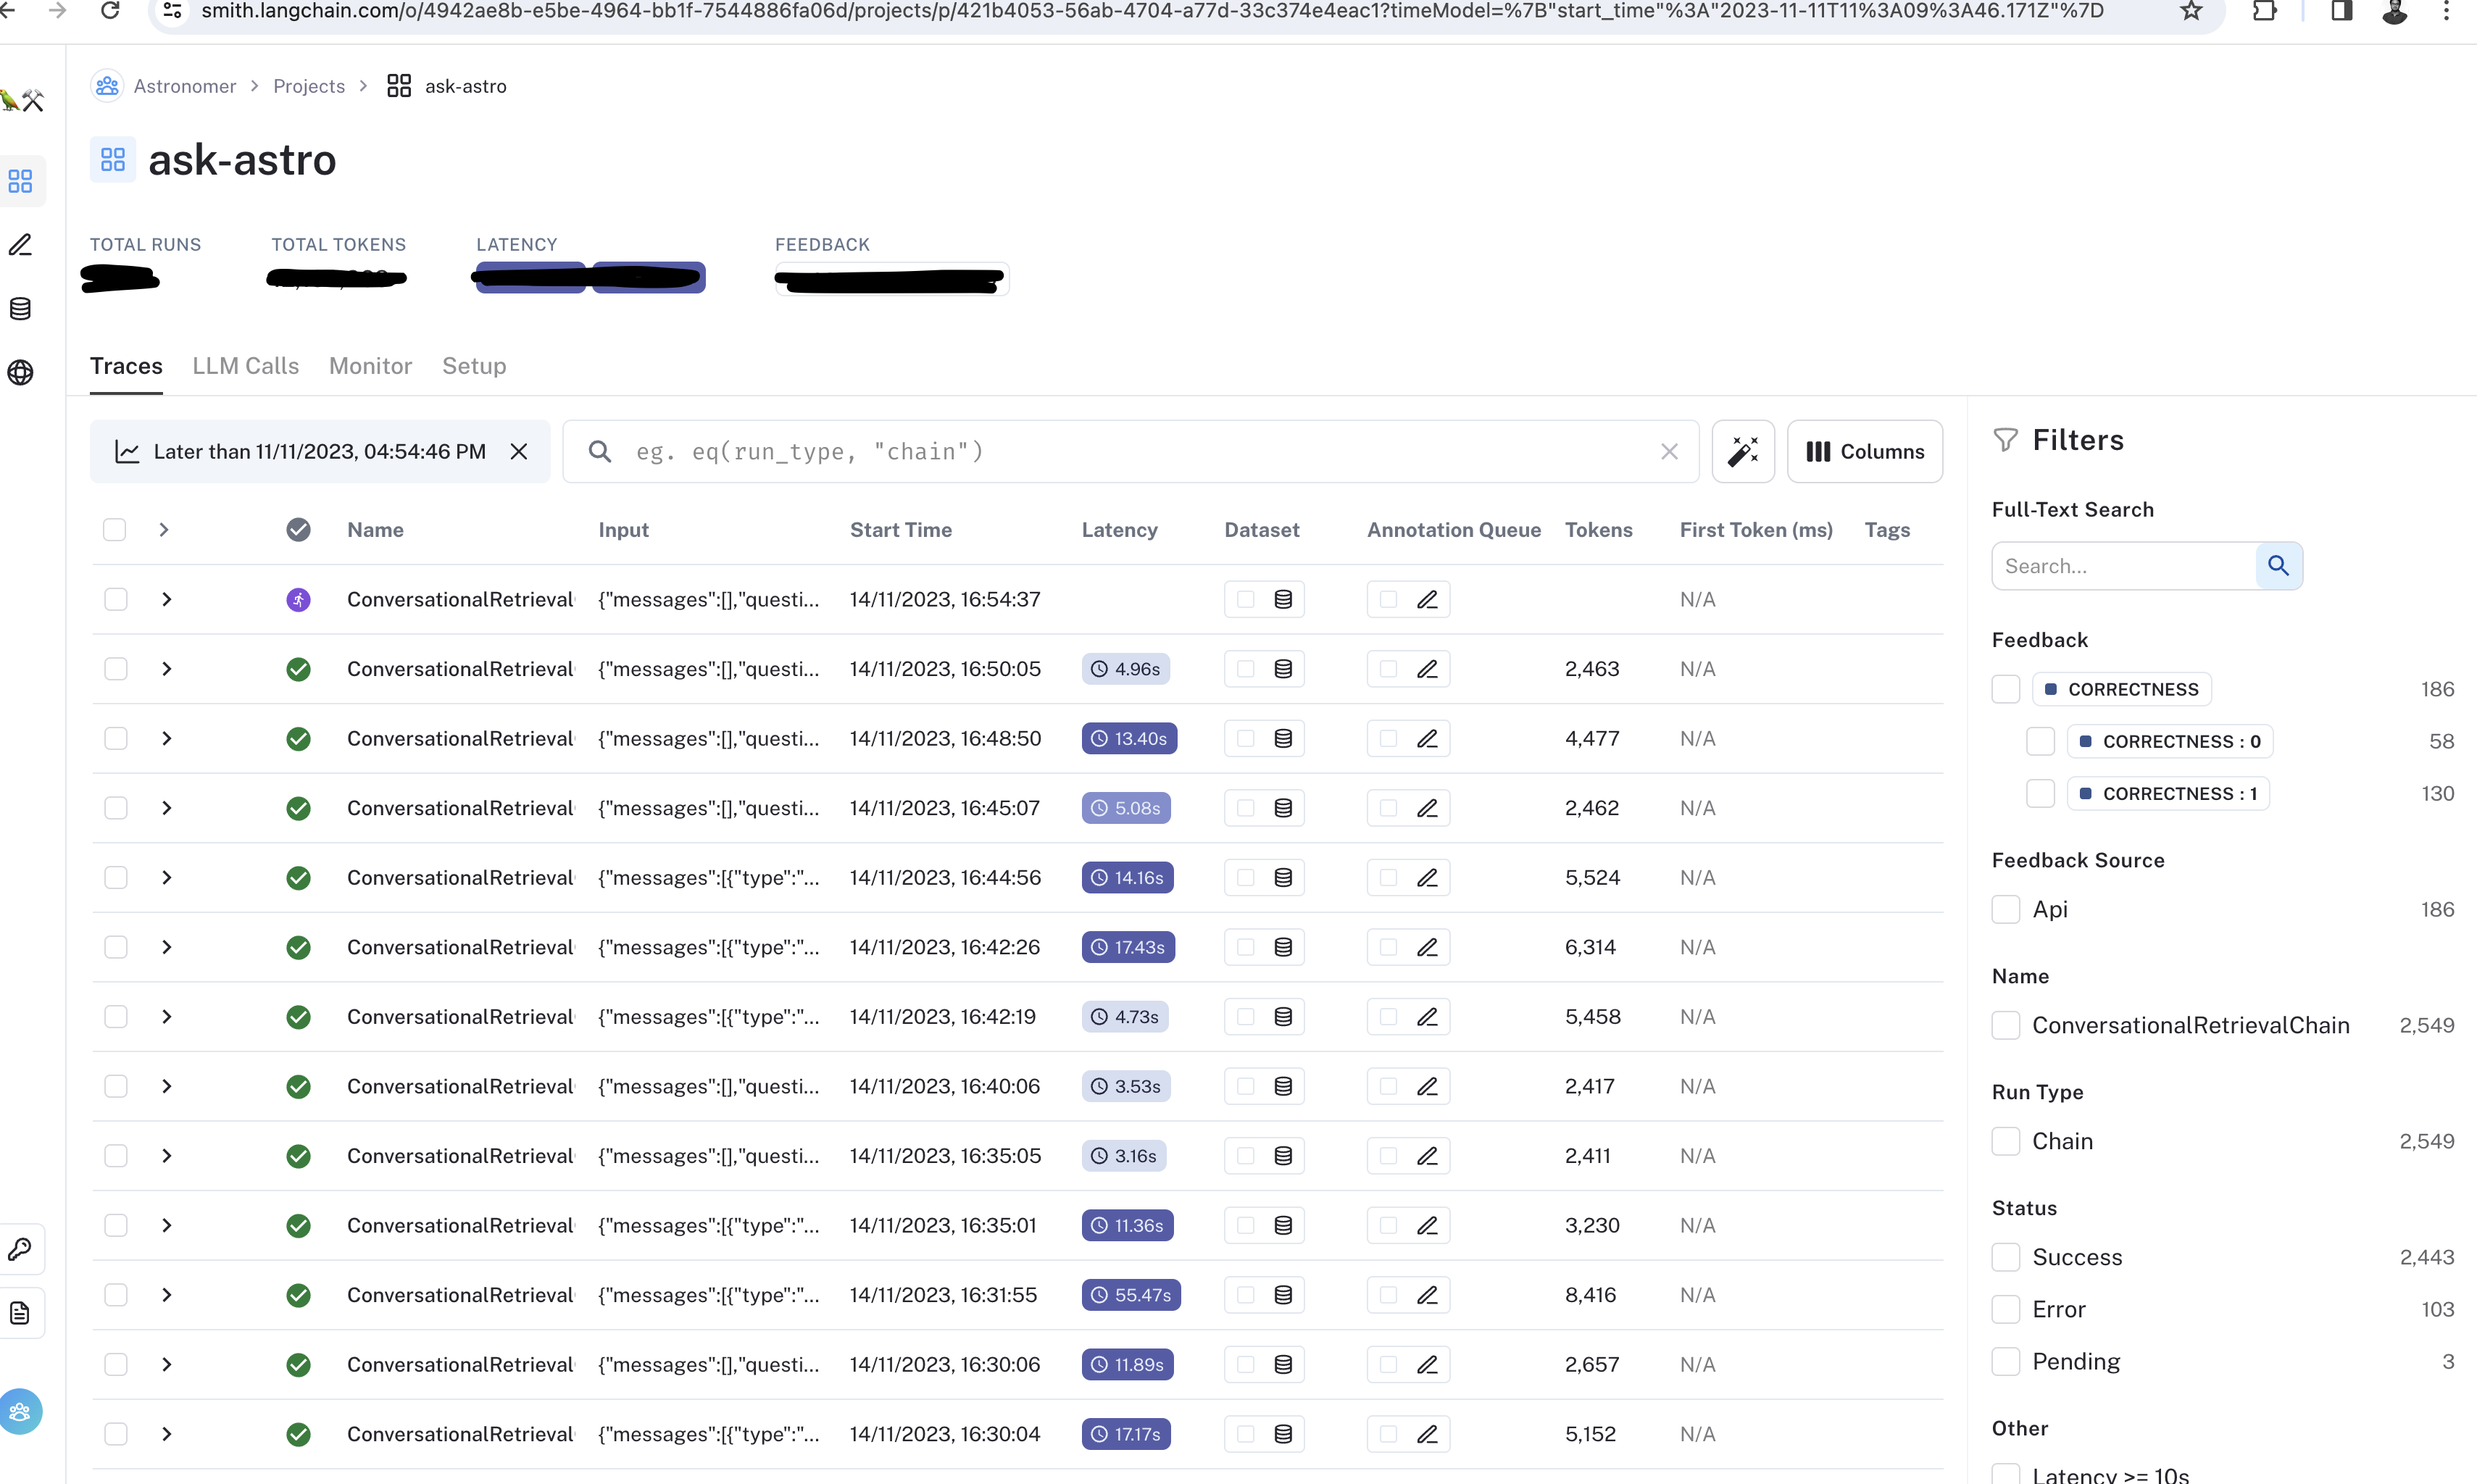This screenshot has width=2477, height=1484.
Task: Expand the trace row started at 16:31:55
Action: pyautogui.click(x=167, y=1295)
